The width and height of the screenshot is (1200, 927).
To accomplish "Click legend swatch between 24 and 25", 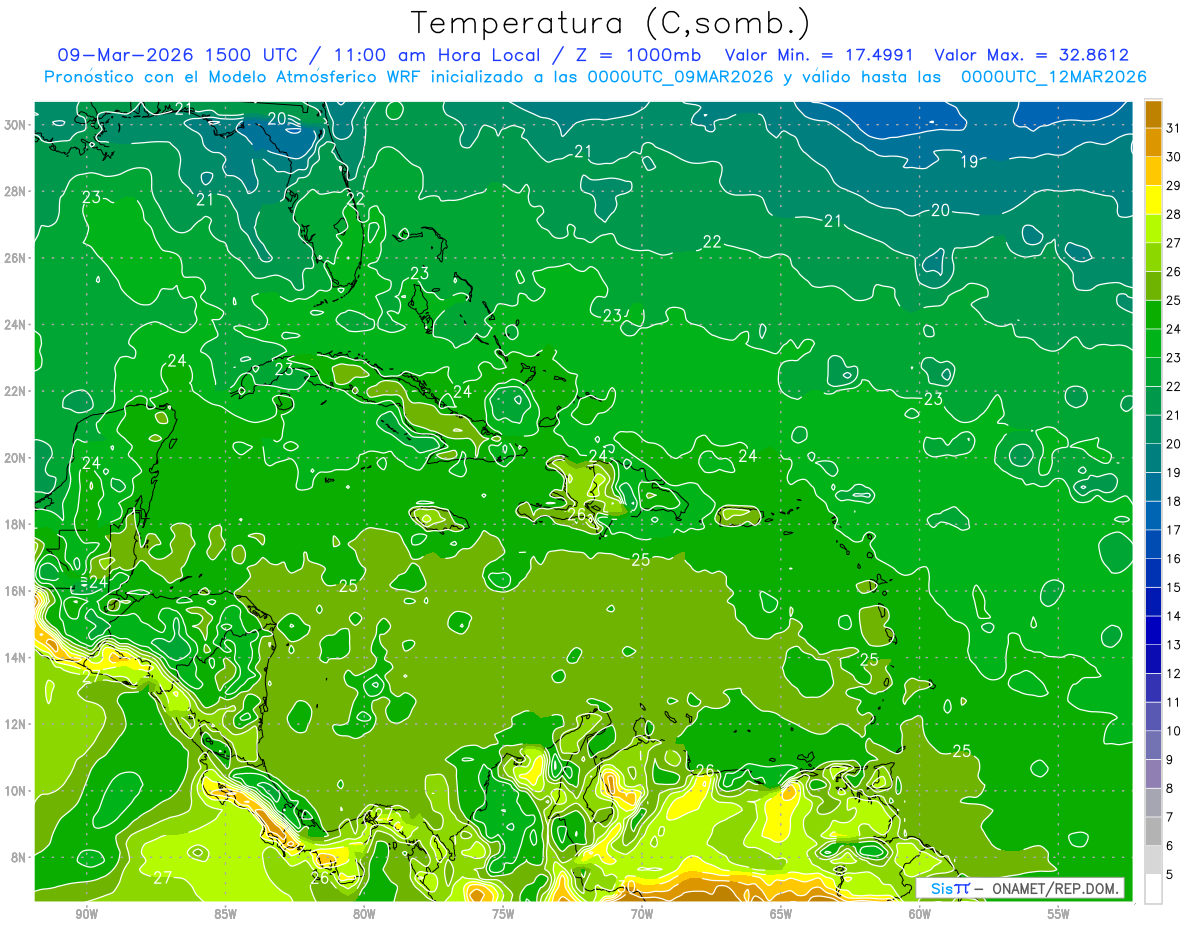I will [1153, 314].
